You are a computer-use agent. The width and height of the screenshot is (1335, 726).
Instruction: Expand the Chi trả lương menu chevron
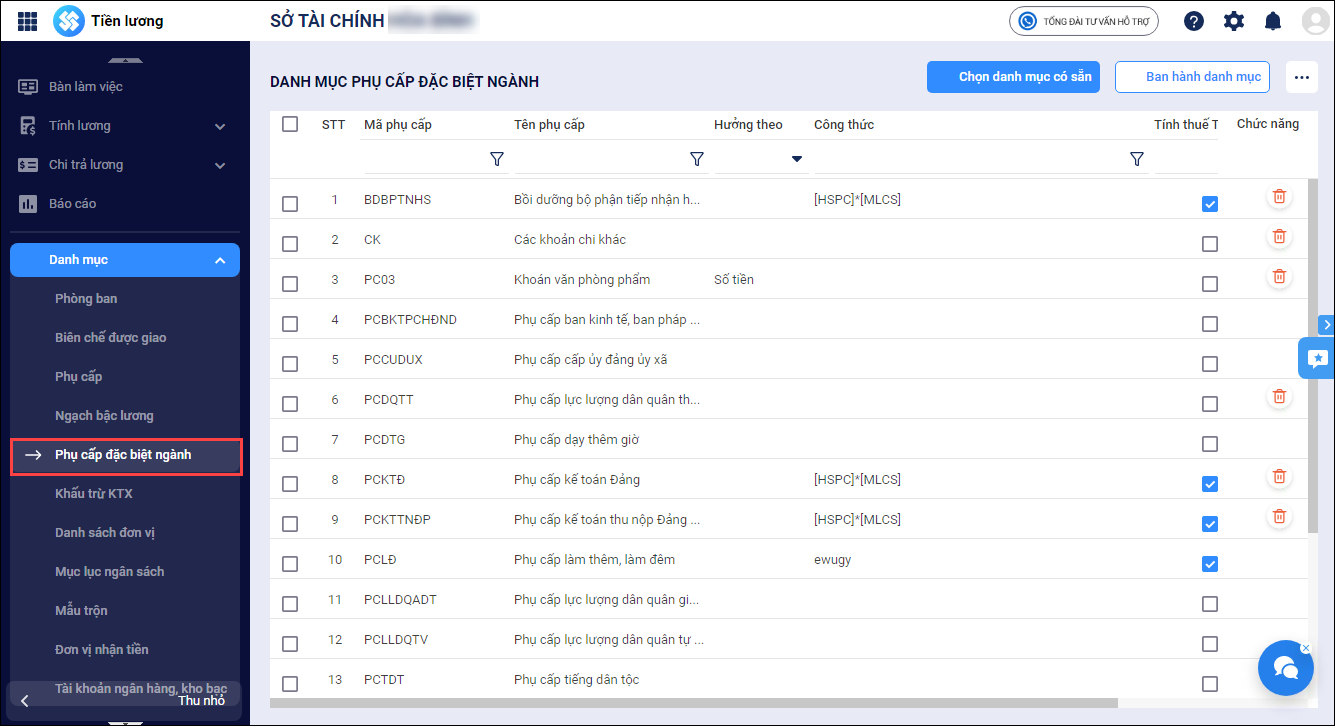click(220, 165)
